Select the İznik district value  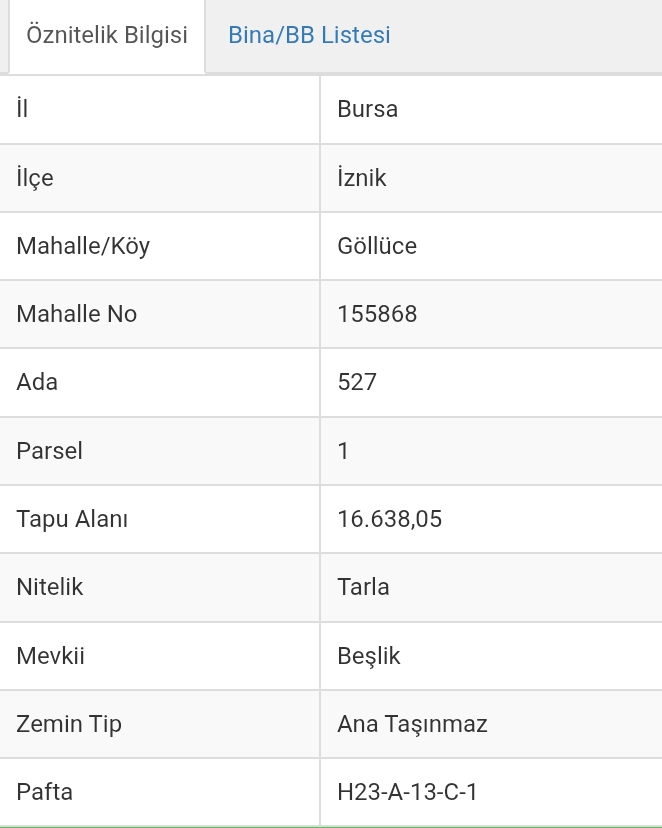(x=362, y=178)
